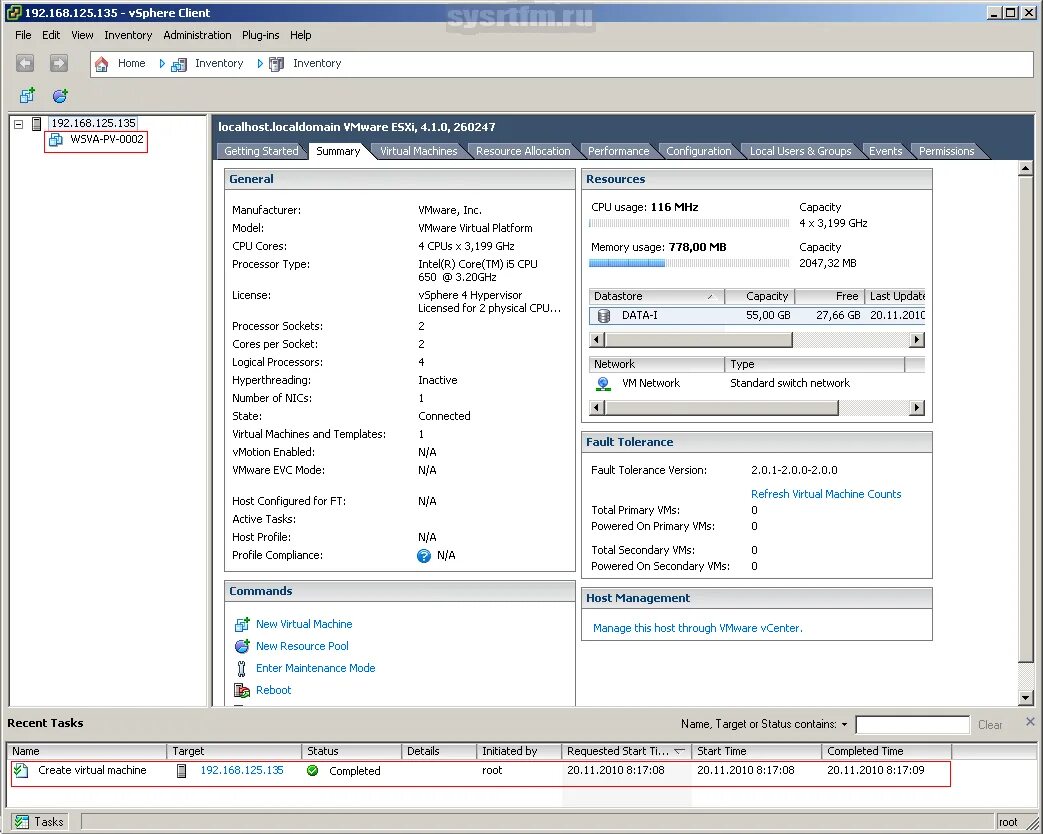The image size is (1043, 834).
Task: Open the Administration menu
Action: (198, 35)
